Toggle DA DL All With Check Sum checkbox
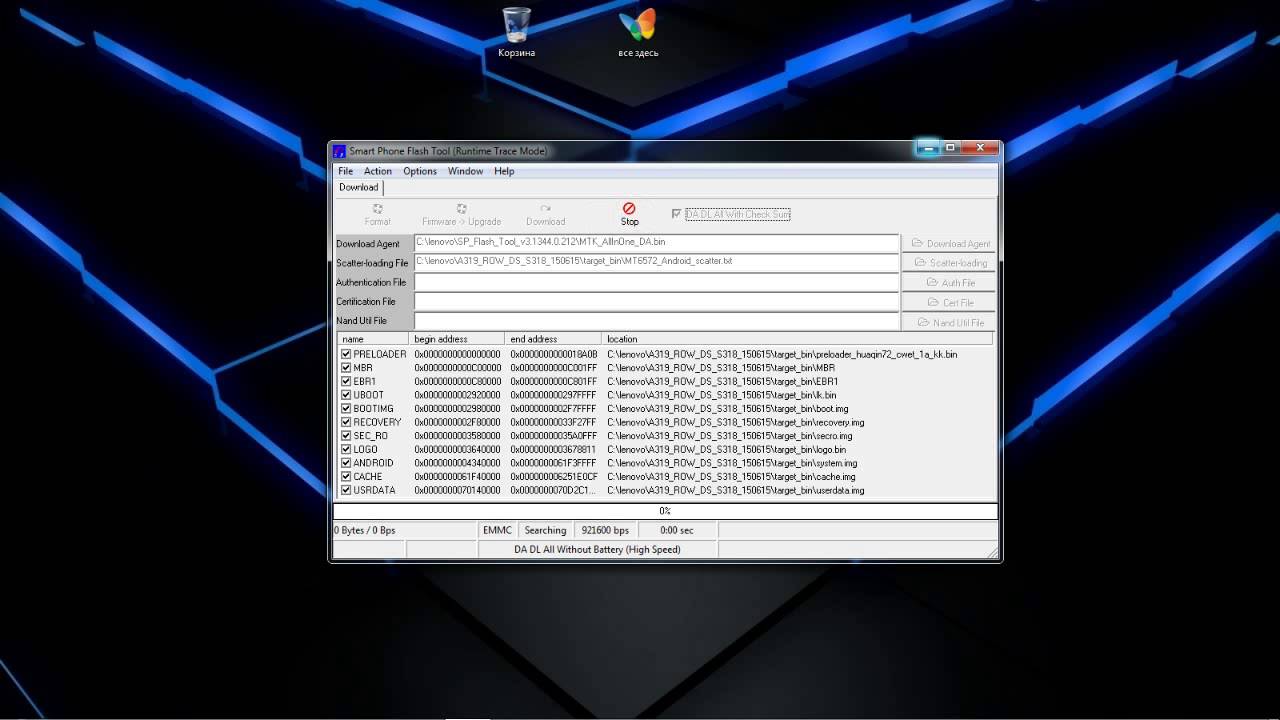The image size is (1280, 720). coord(677,214)
